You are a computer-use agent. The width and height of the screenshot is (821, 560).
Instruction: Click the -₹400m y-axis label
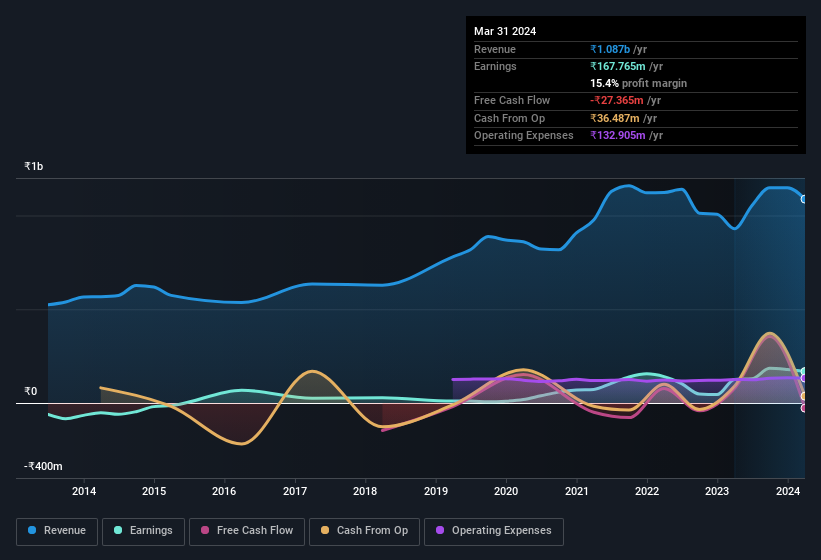(x=43, y=466)
